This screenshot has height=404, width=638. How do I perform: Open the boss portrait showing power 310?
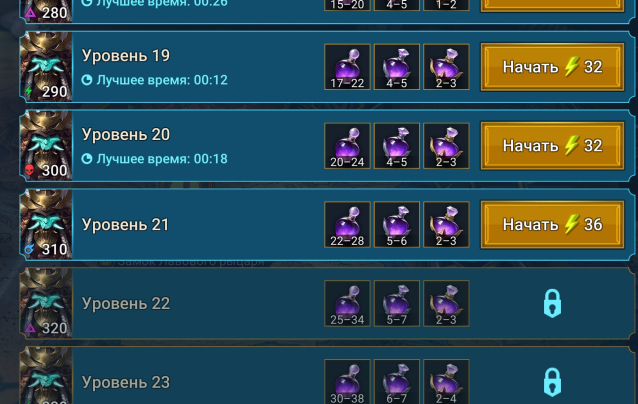[46, 225]
